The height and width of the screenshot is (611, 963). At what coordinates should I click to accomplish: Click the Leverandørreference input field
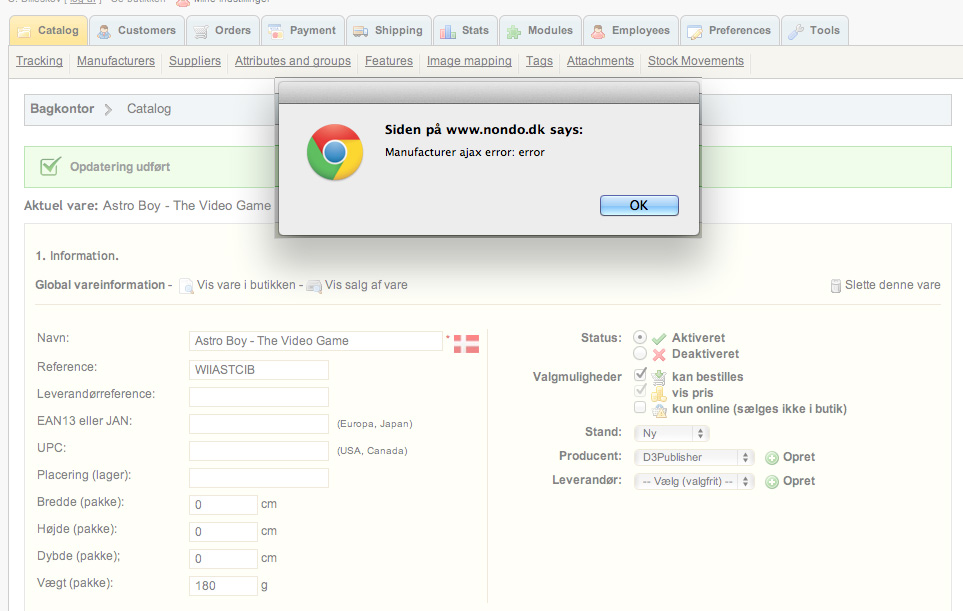(259, 397)
